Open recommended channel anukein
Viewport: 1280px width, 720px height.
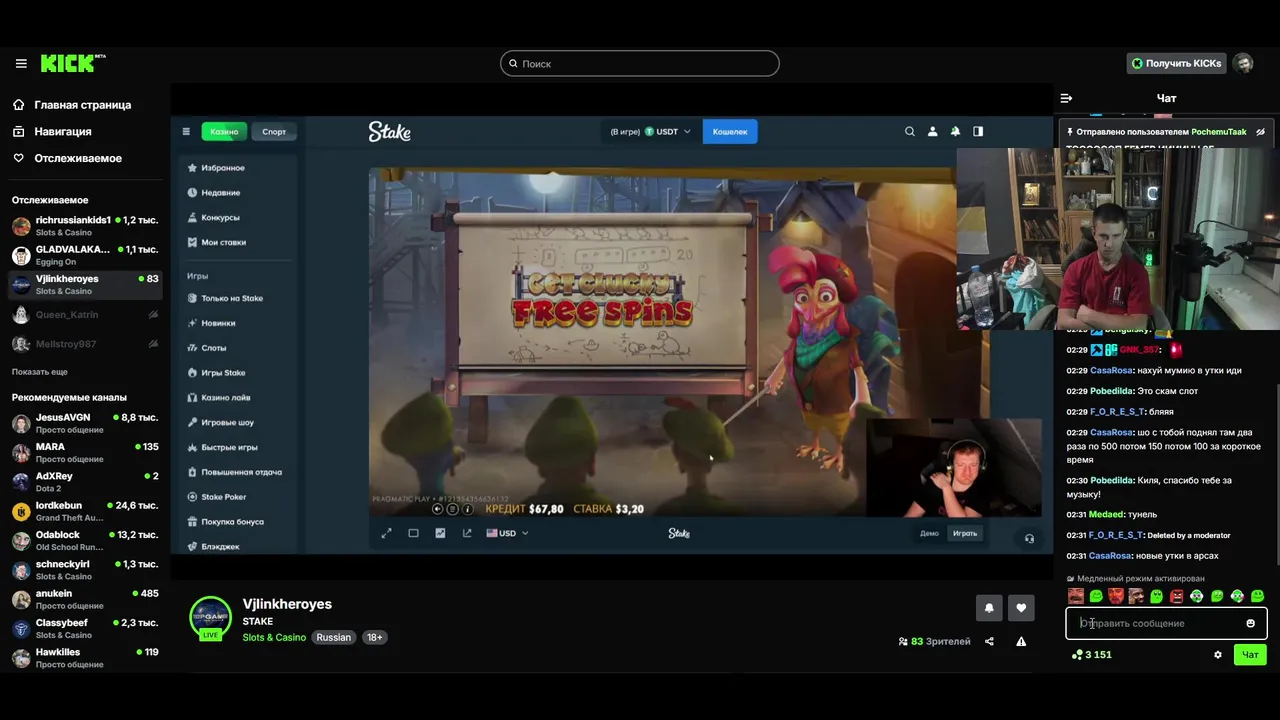tap(85, 599)
